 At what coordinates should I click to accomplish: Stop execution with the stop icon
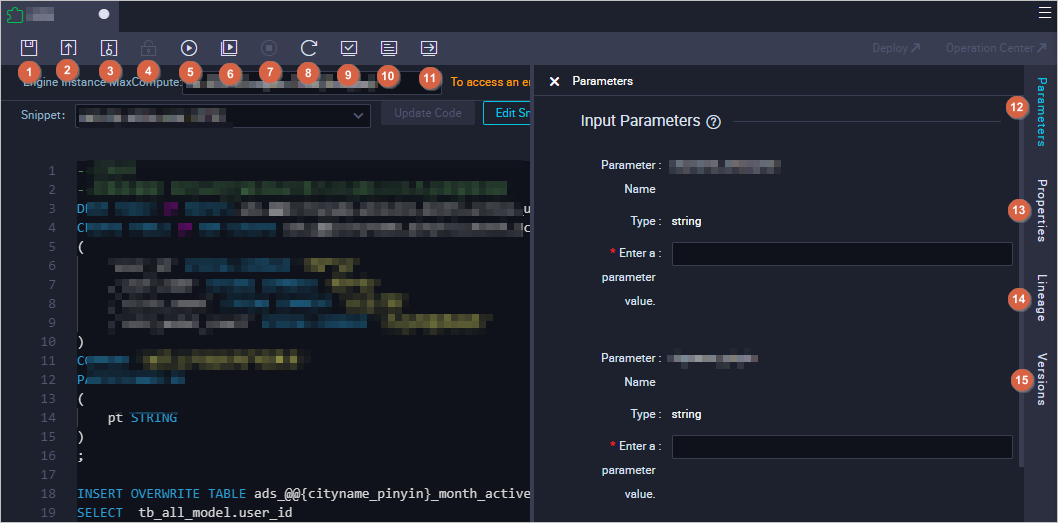click(x=269, y=48)
